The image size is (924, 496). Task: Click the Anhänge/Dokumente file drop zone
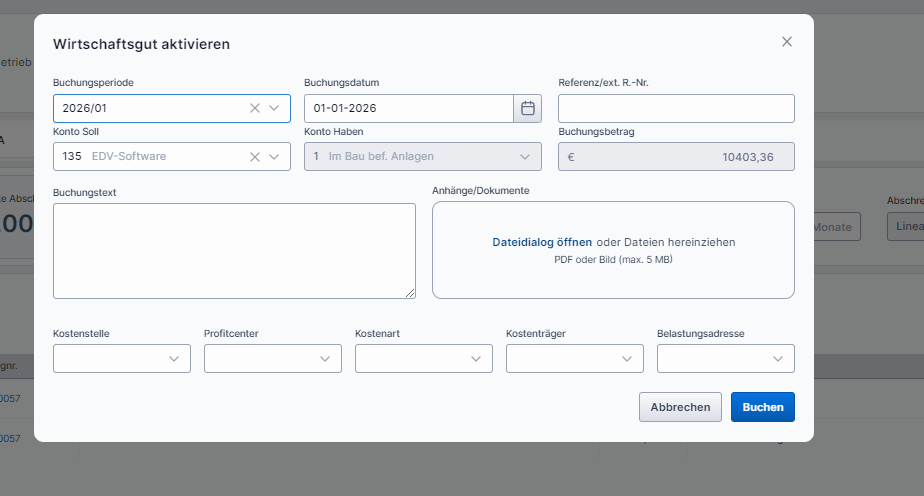613,275
